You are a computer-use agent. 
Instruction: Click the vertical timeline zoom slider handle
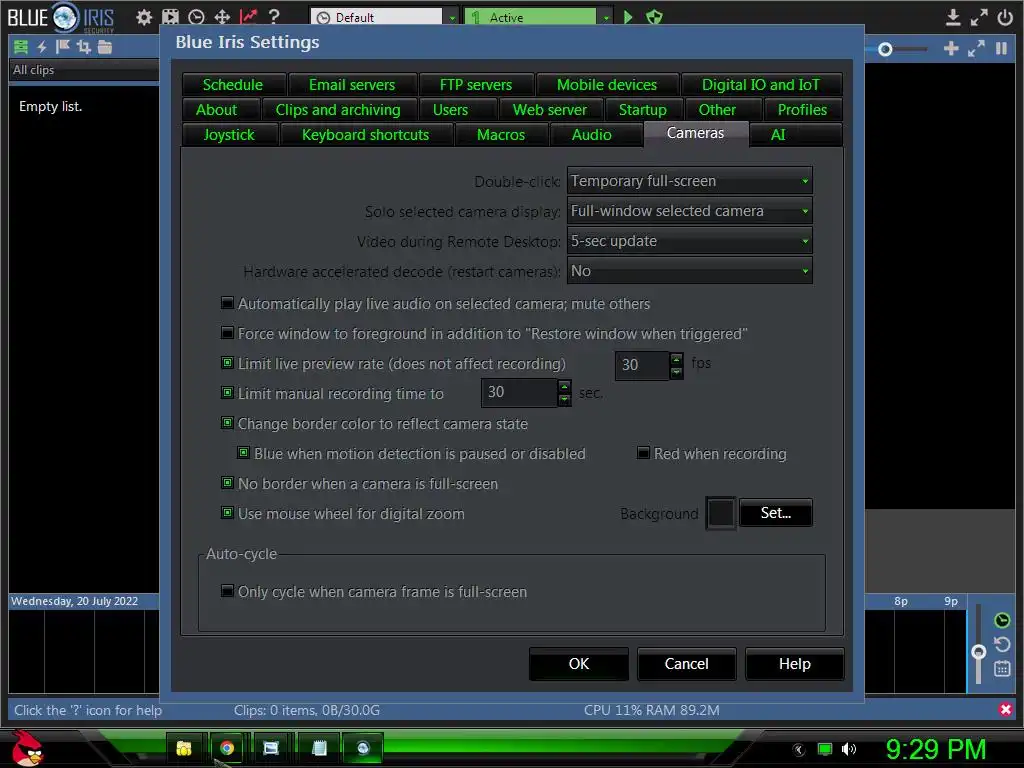click(978, 652)
